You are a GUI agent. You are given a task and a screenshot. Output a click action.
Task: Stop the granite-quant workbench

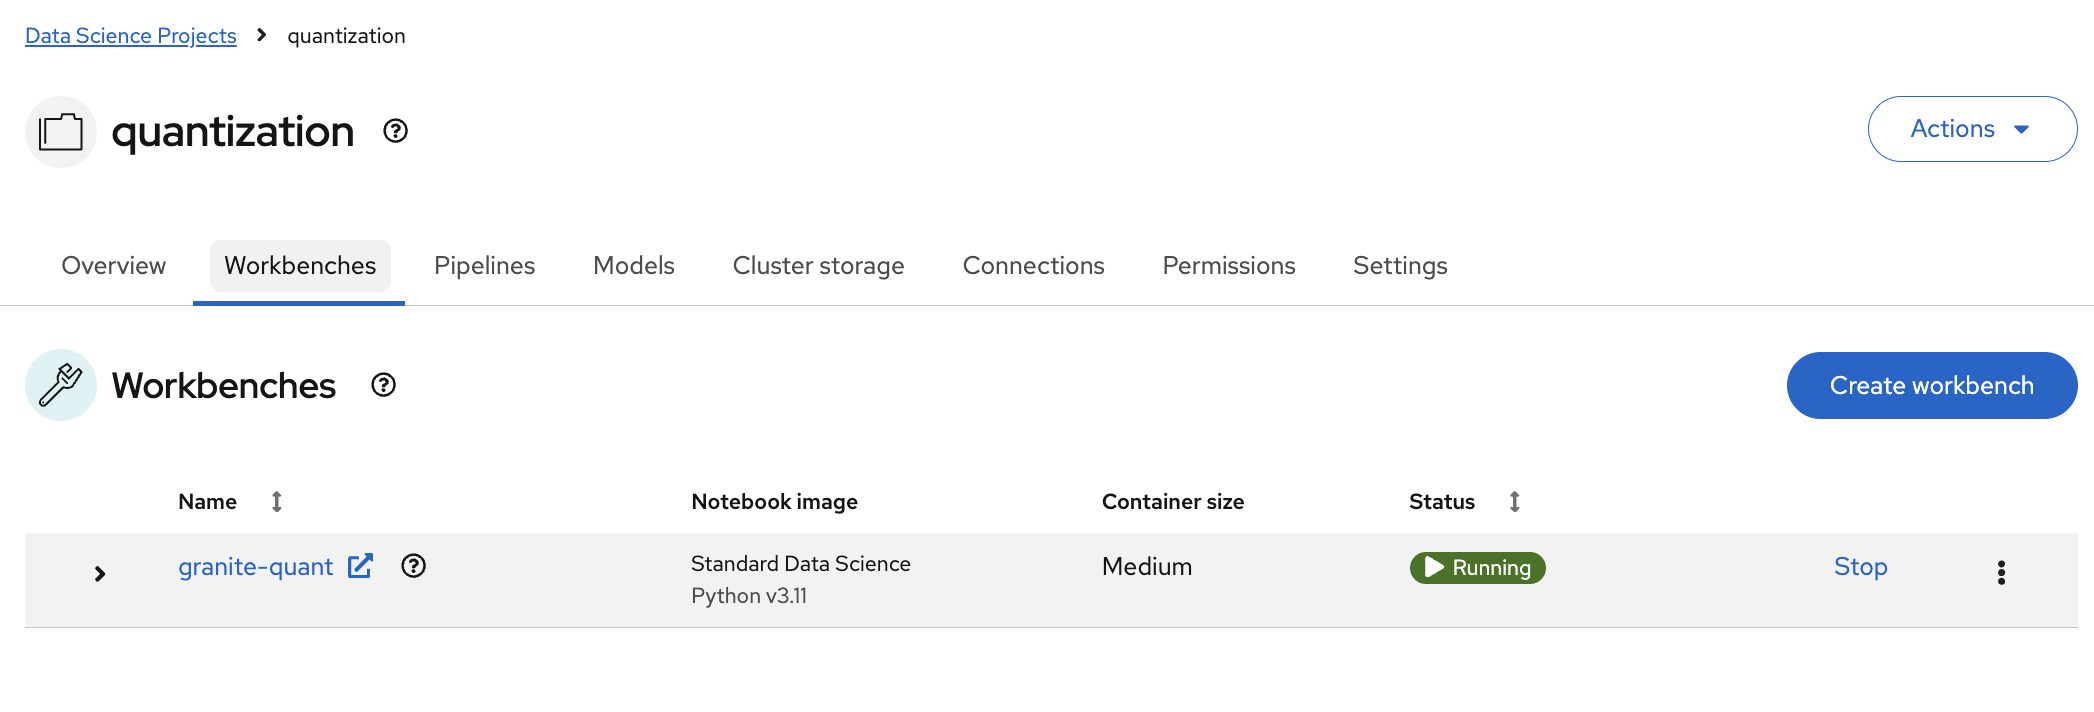tap(1860, 567)
